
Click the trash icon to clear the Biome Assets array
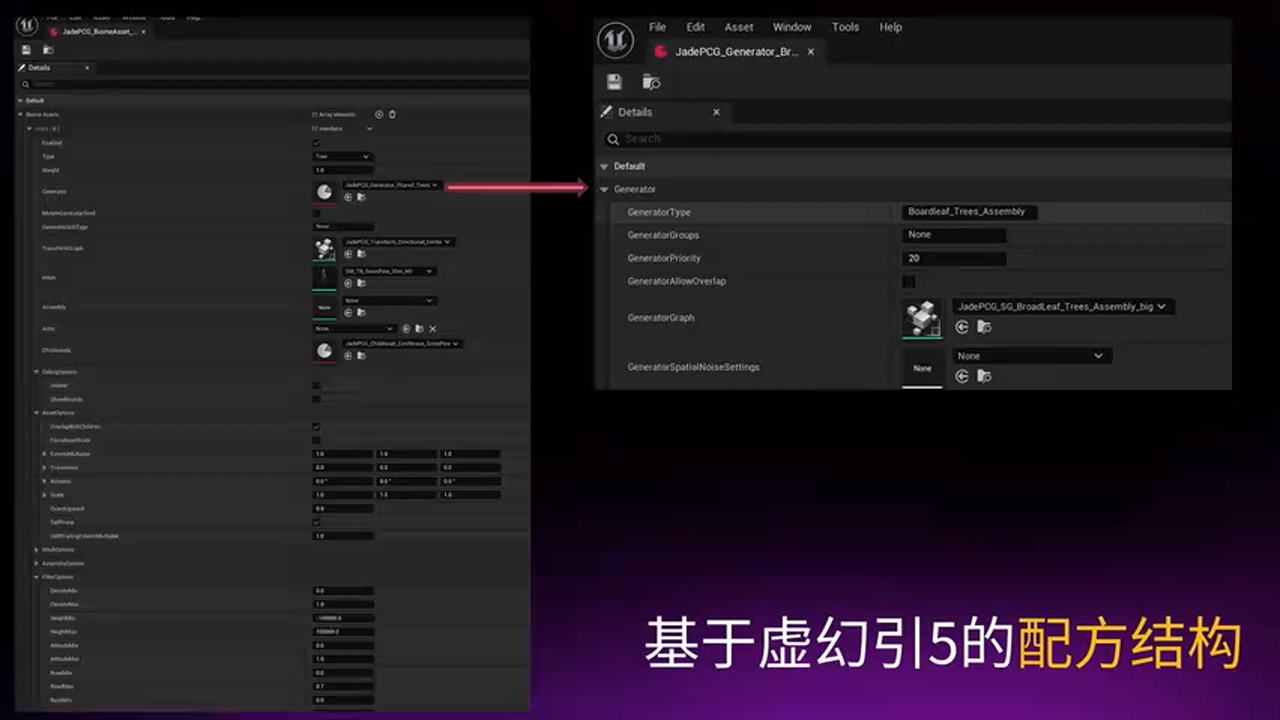click(392, 115)
